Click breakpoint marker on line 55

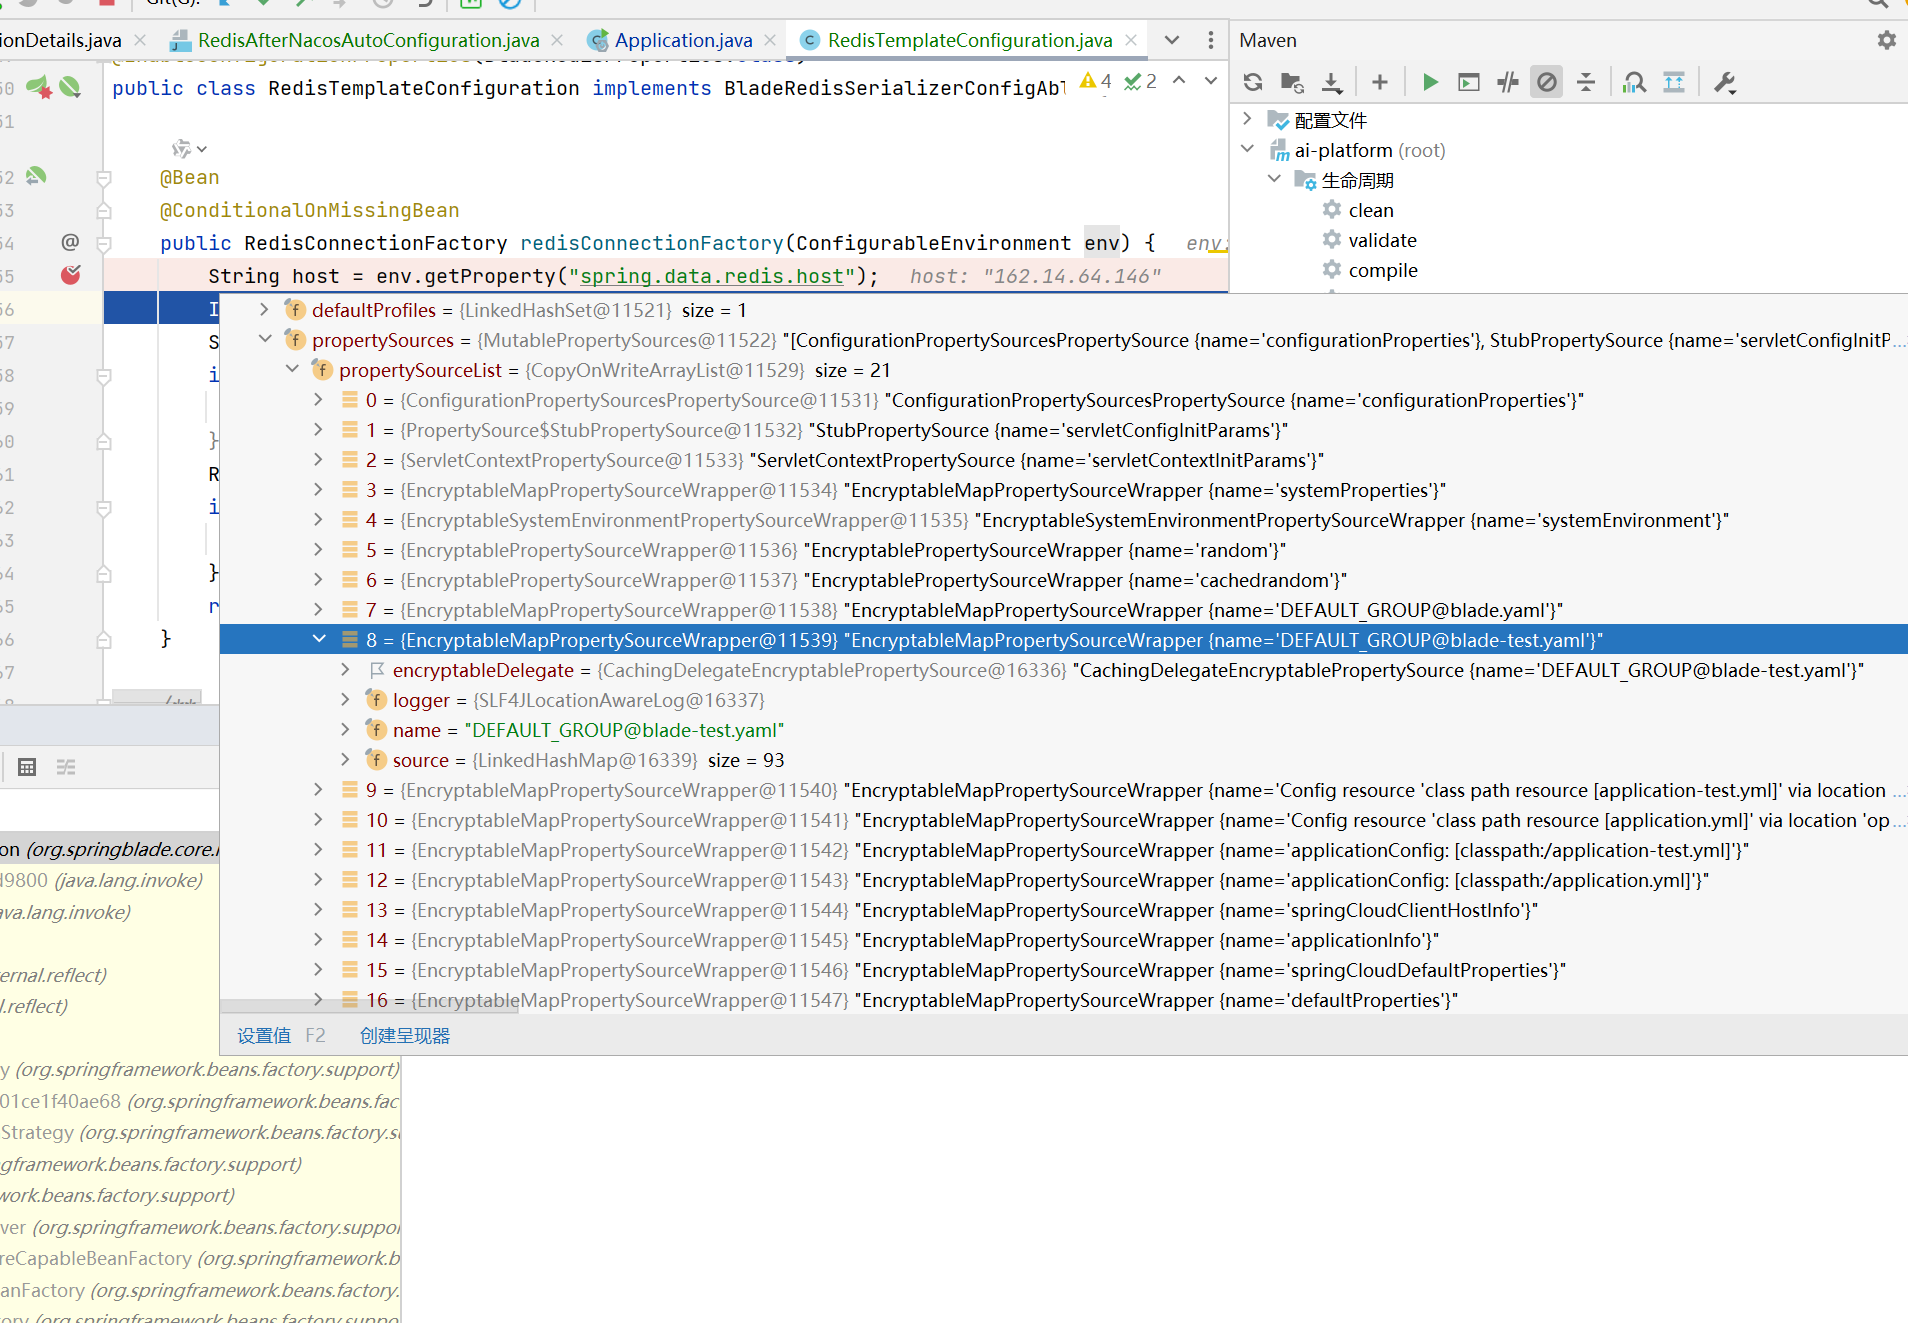pos(70,275)
